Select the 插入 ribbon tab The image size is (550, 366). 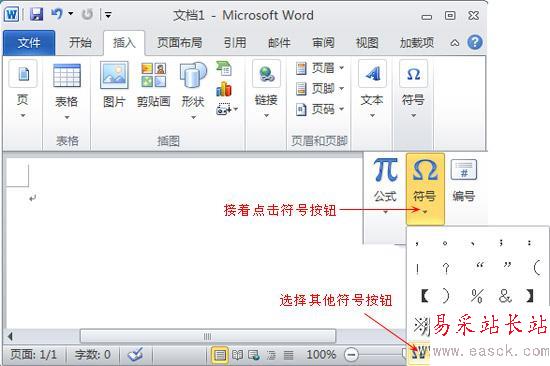coord(124,43)
